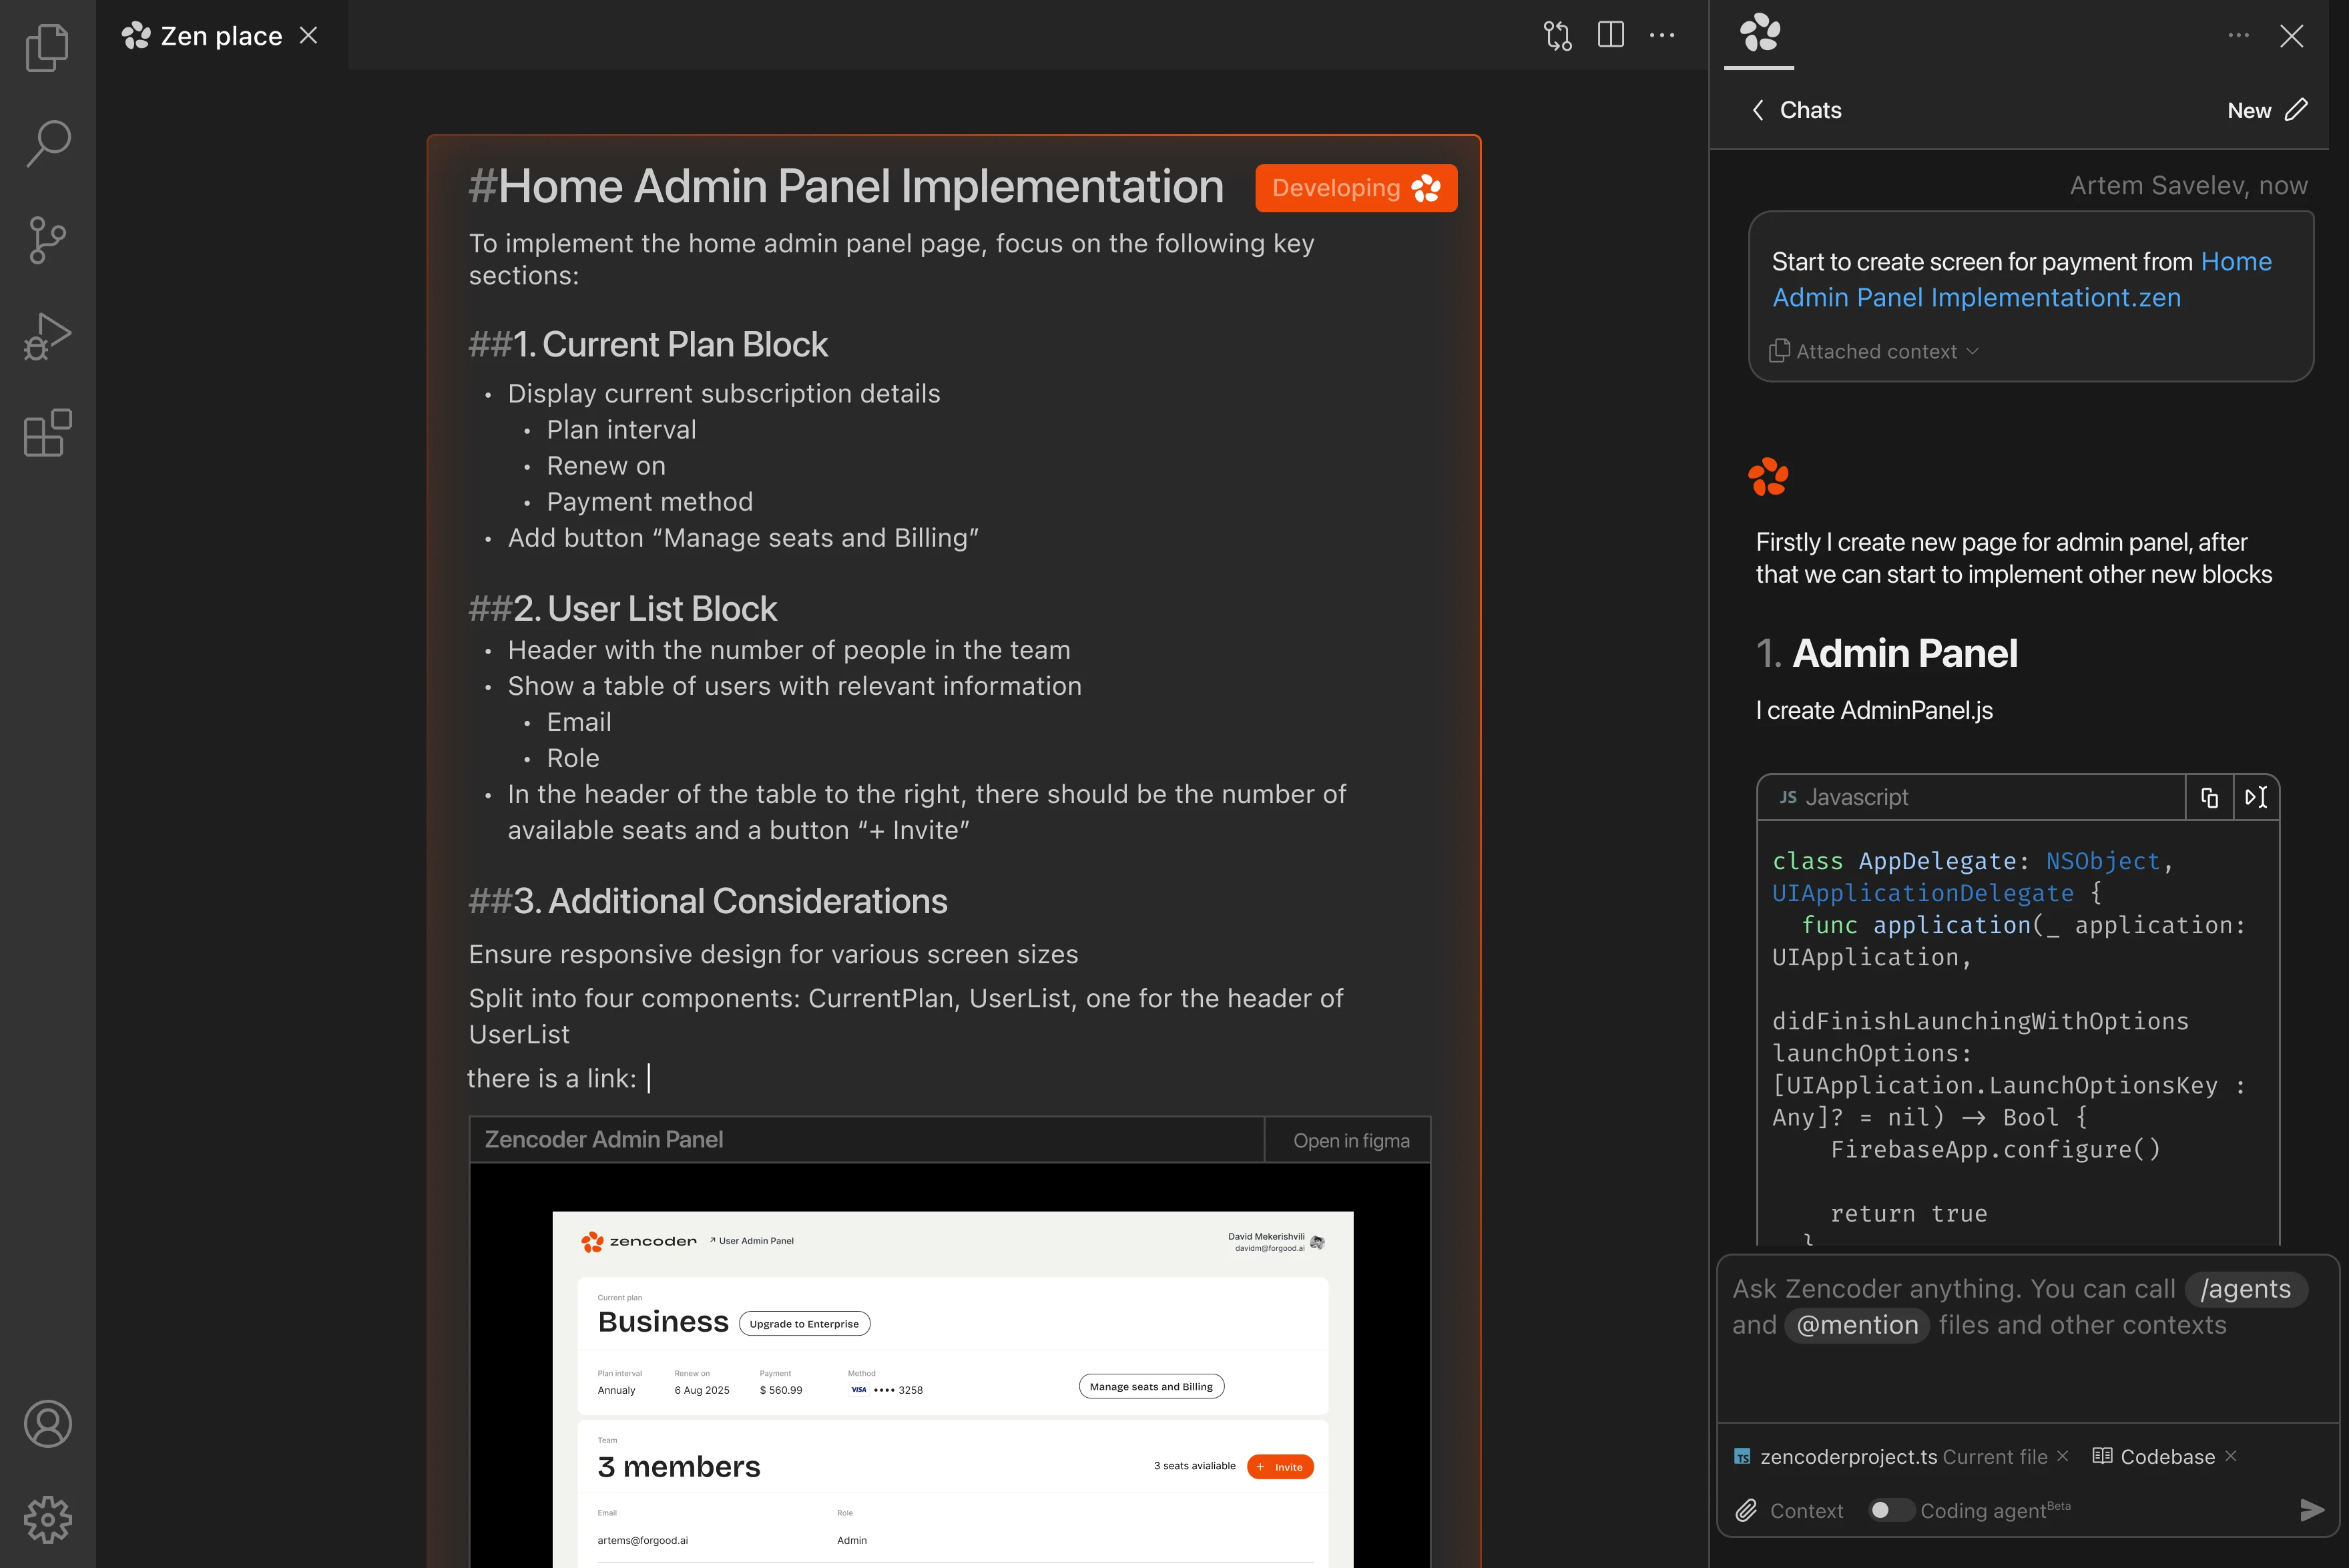
Task: Copy the Javascript code block
Action: click(2209, 797)
